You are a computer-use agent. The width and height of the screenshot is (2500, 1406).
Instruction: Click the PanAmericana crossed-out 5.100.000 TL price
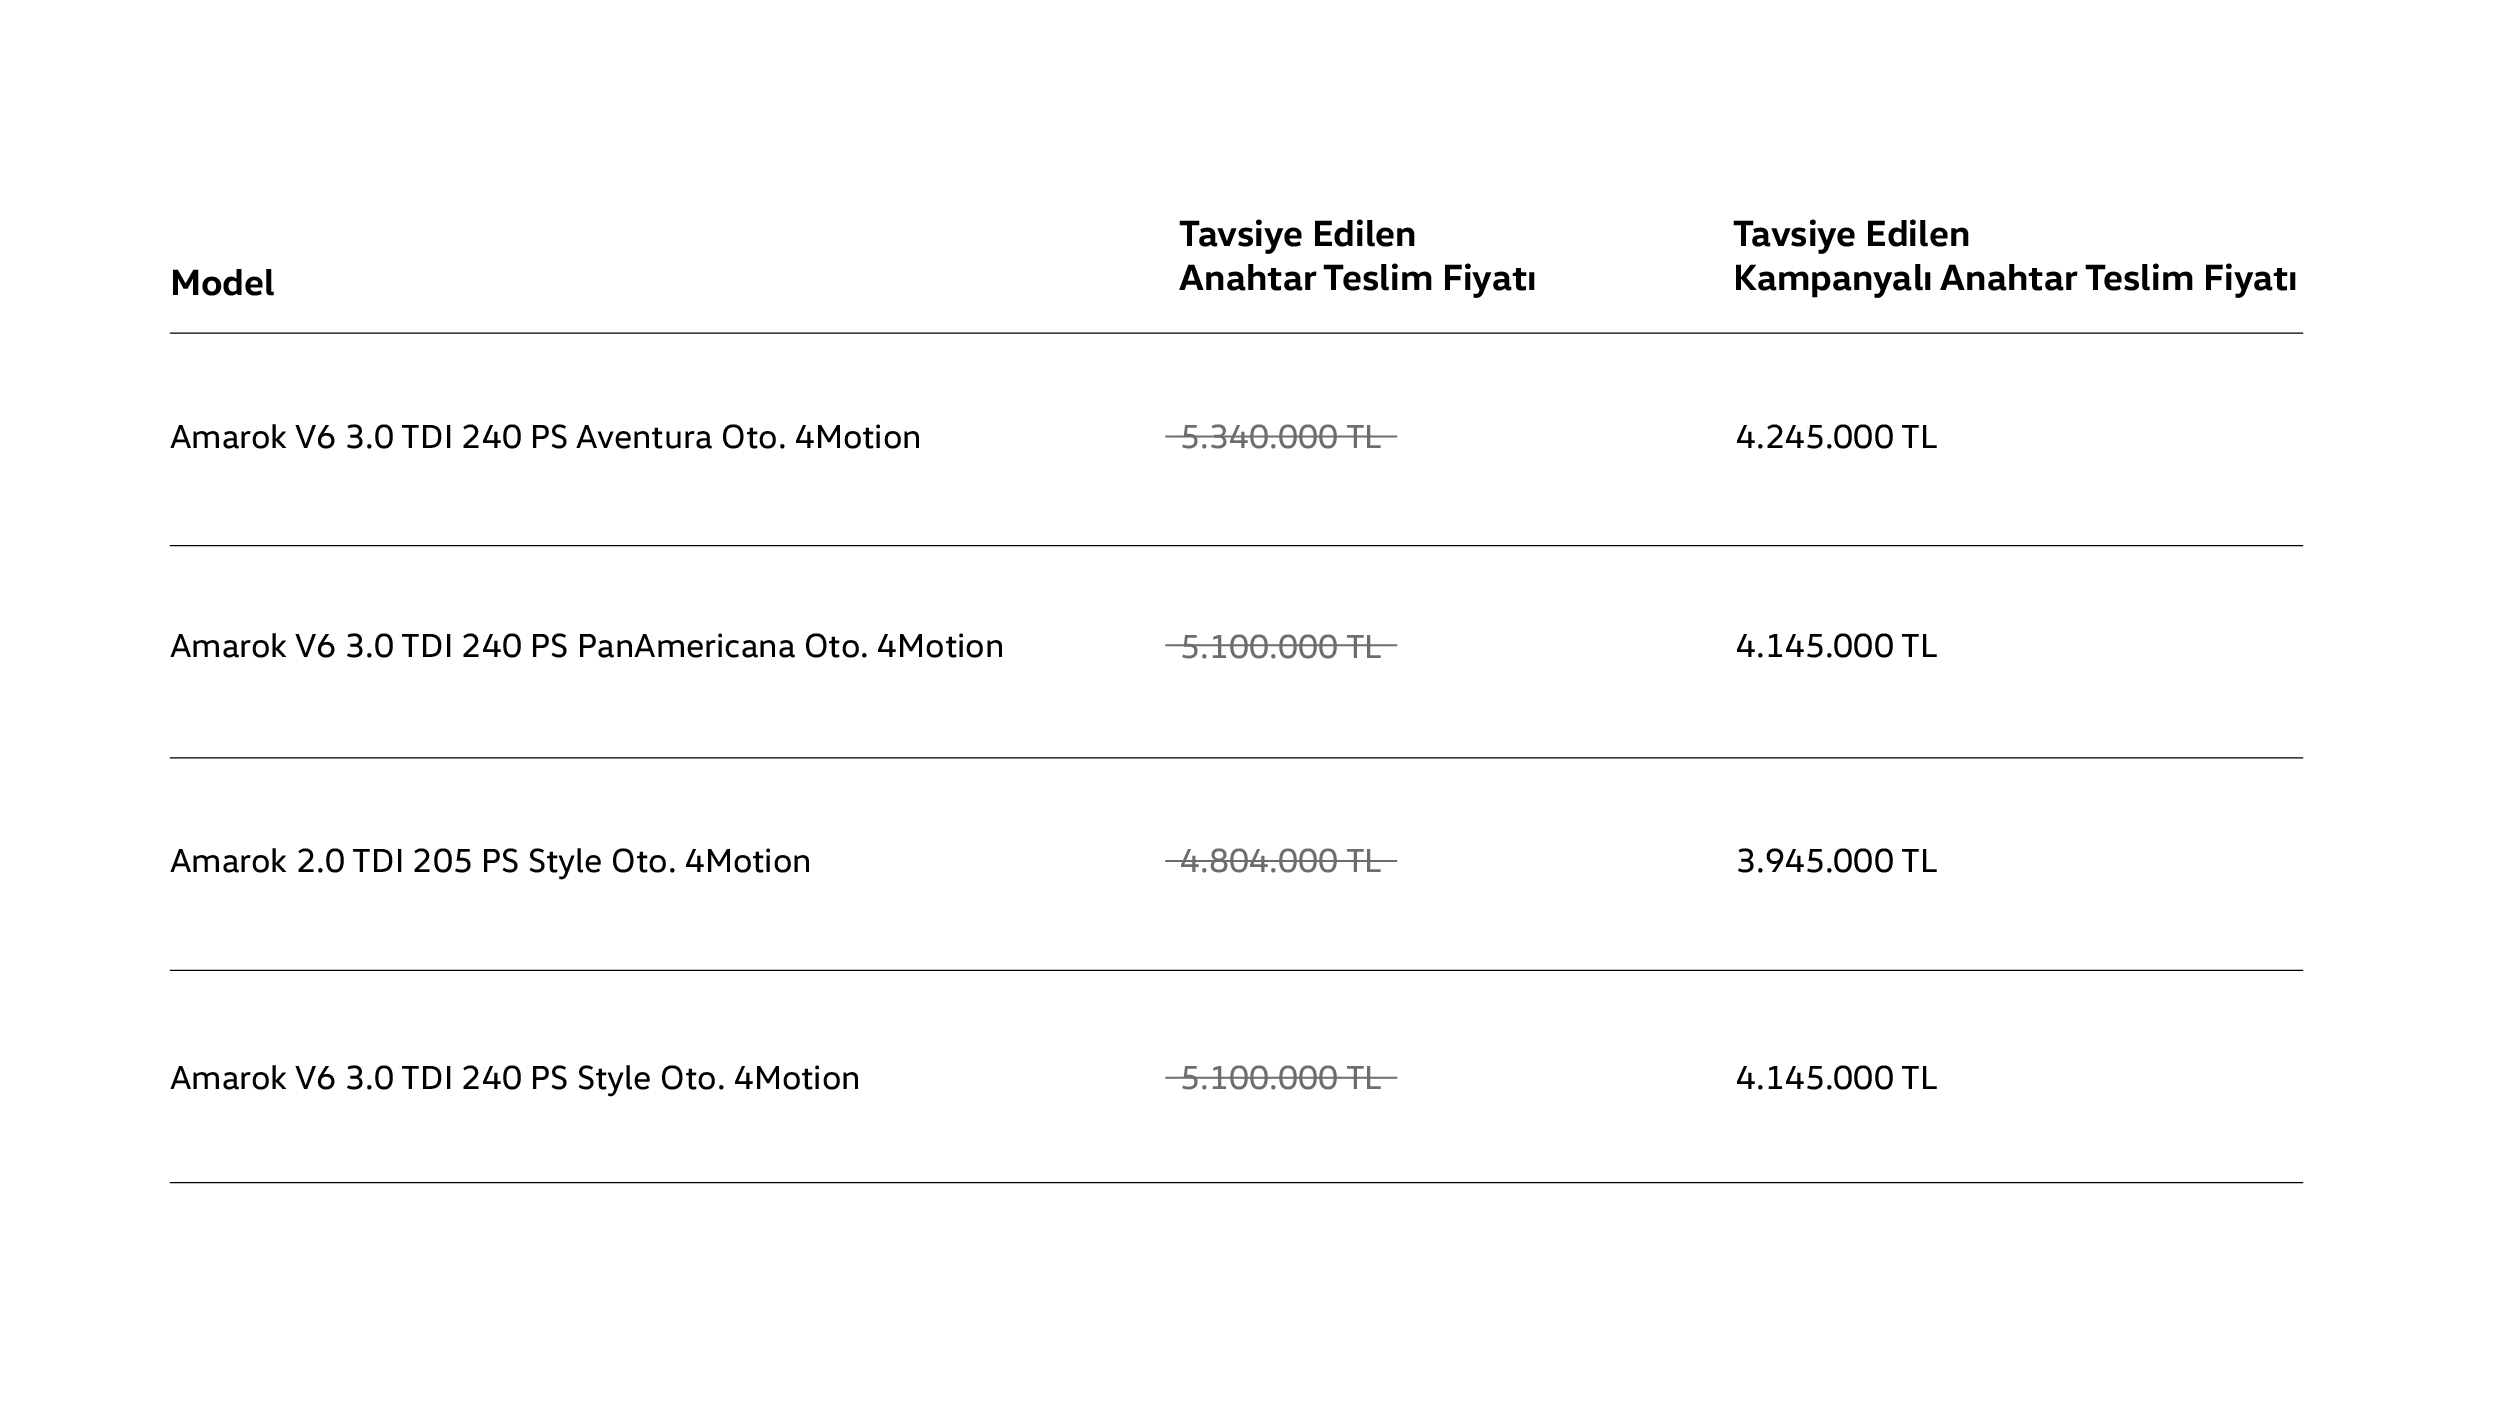point(1281,647)
